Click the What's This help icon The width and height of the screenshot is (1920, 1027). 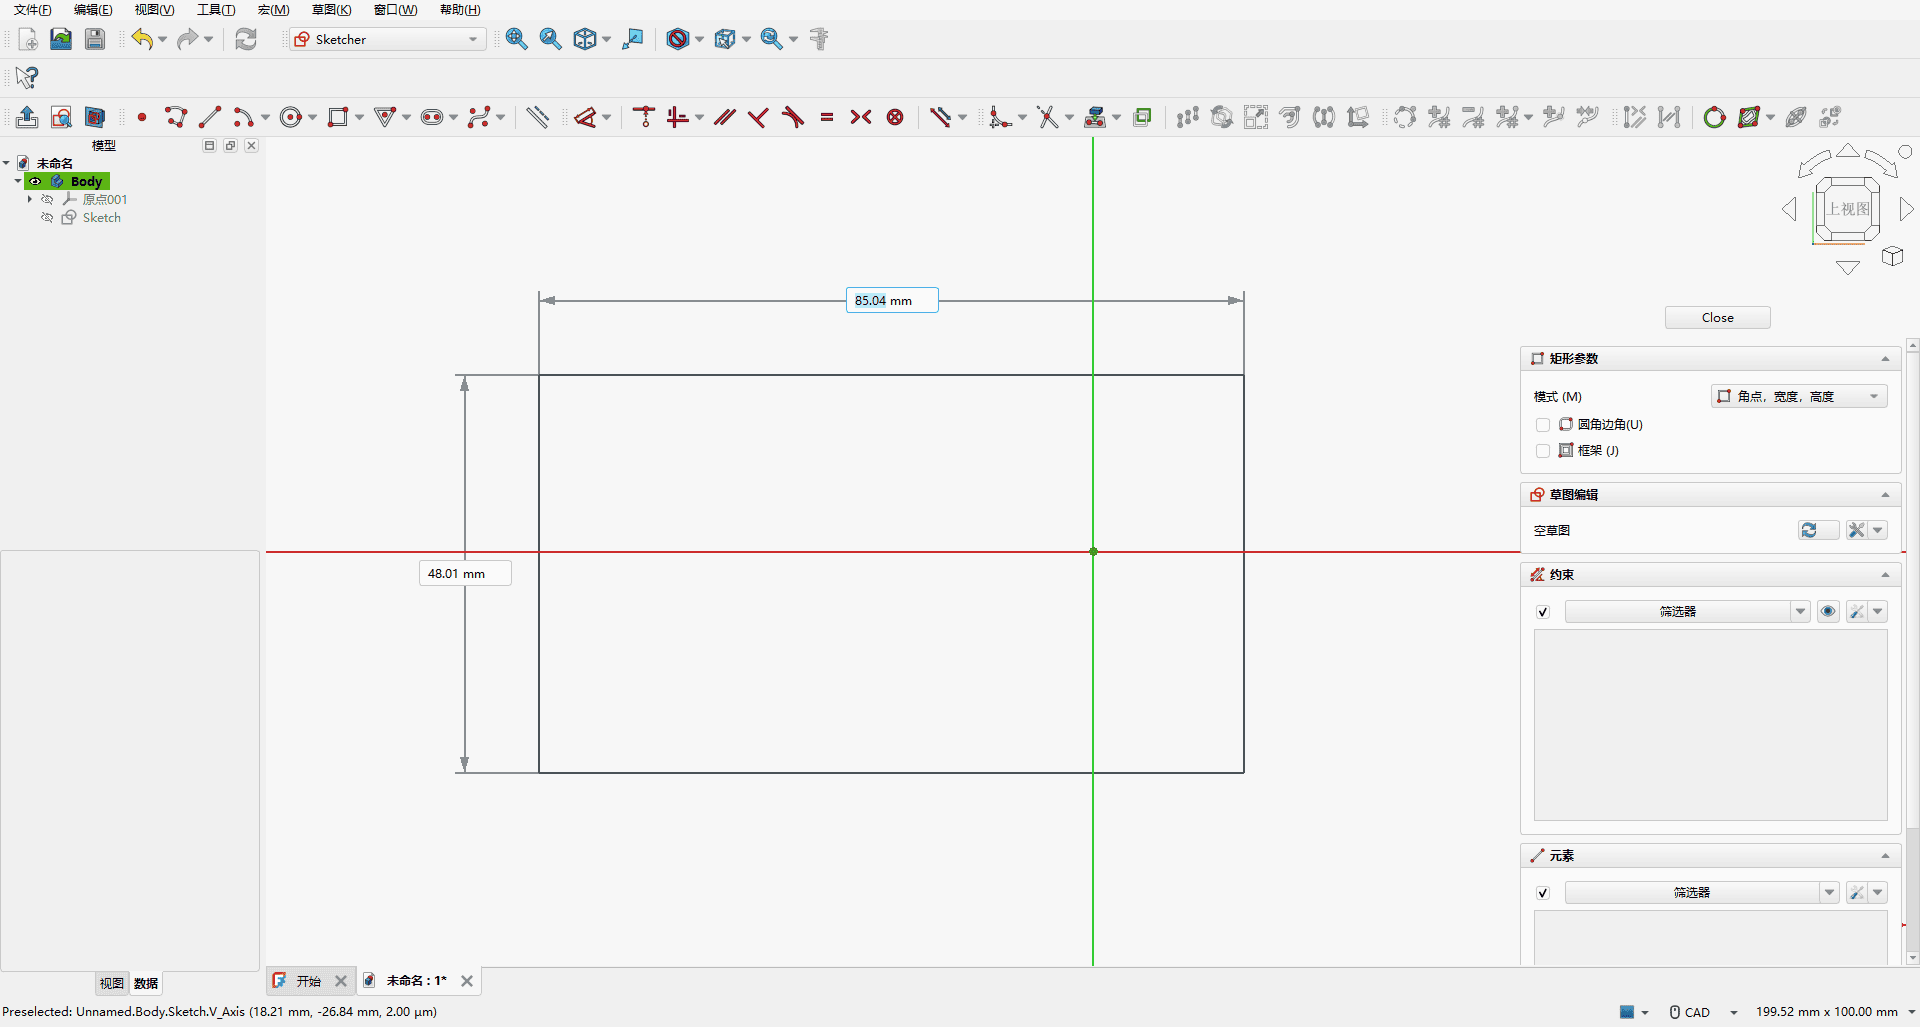coord(27,77)
